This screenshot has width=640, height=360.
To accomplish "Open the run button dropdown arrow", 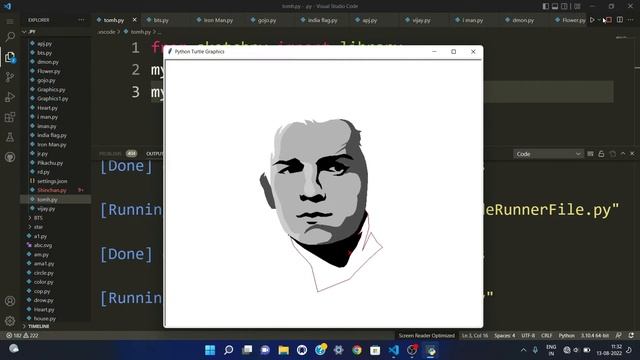I will coord(599,20).
